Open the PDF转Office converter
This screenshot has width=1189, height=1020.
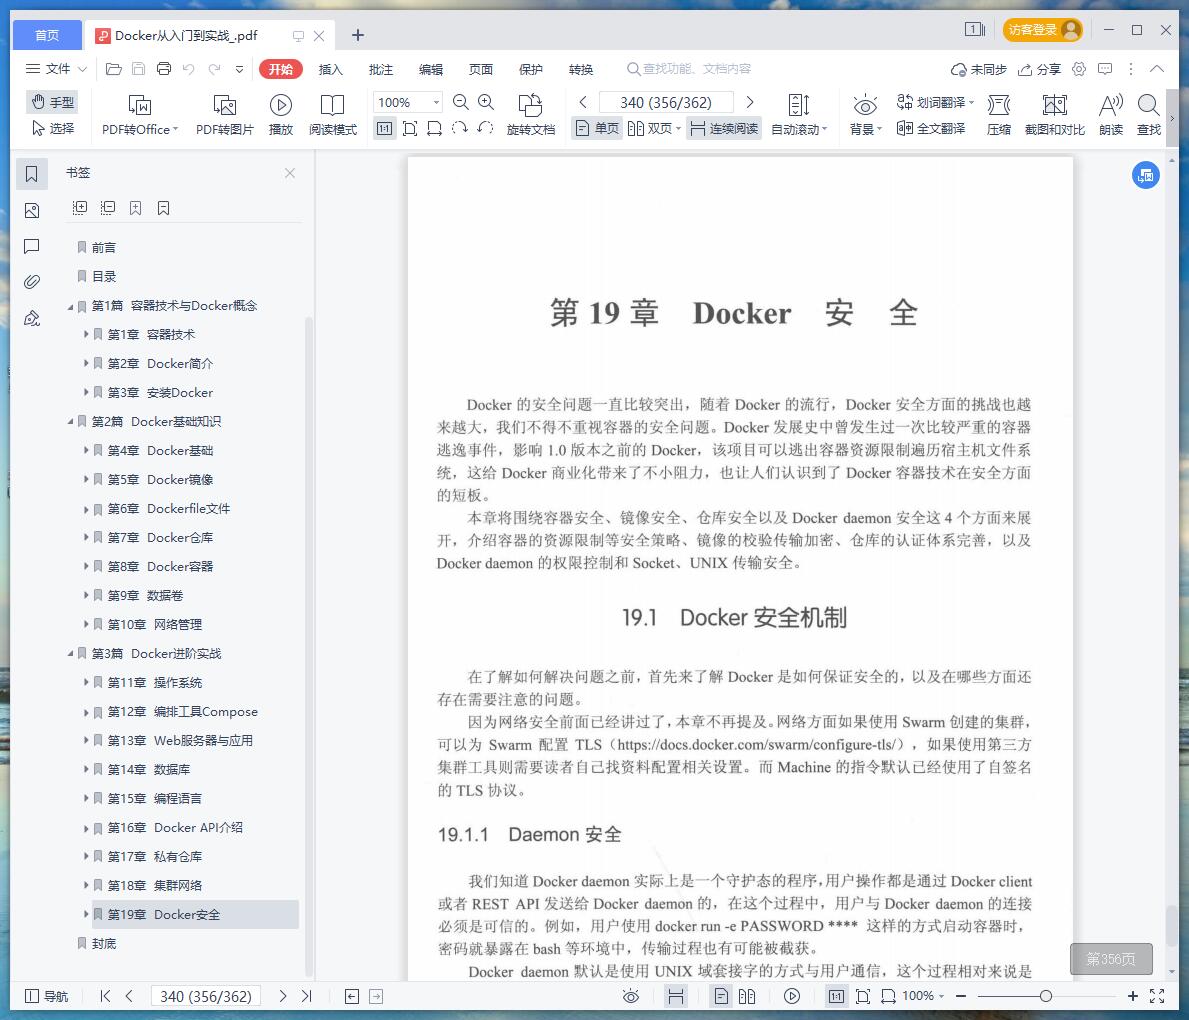[140, 115]
